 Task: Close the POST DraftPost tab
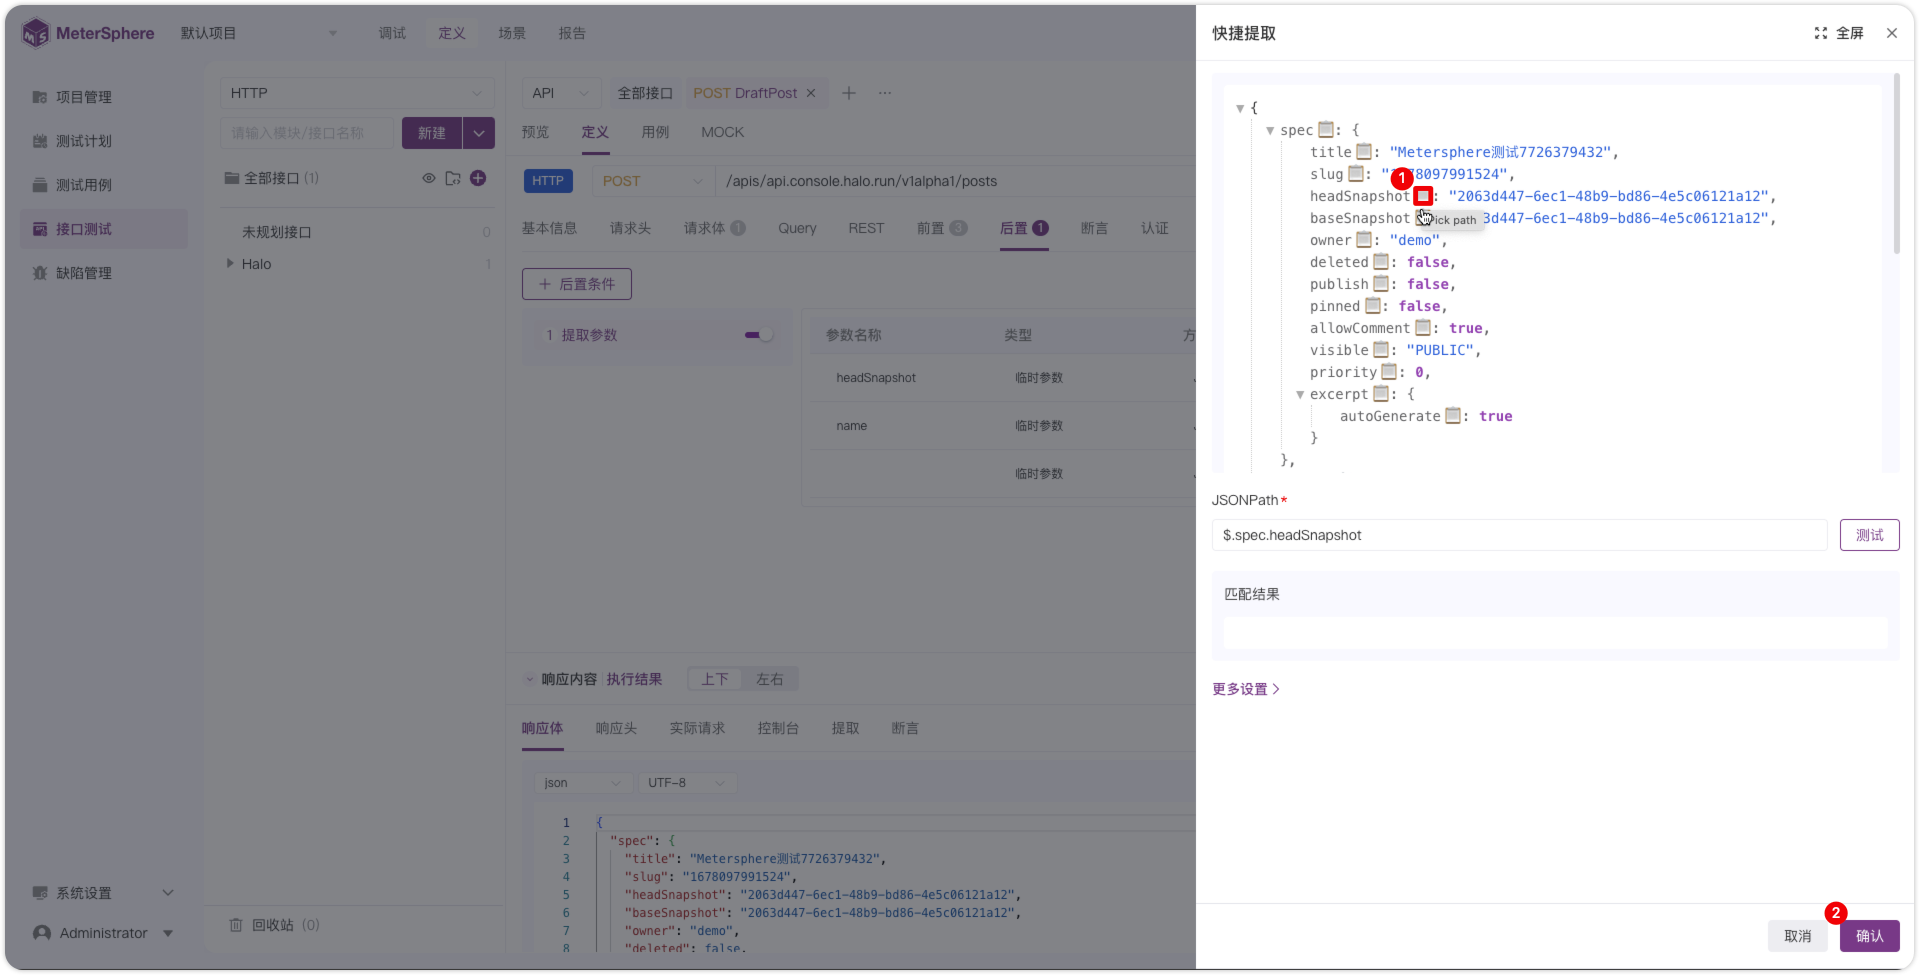811,93
